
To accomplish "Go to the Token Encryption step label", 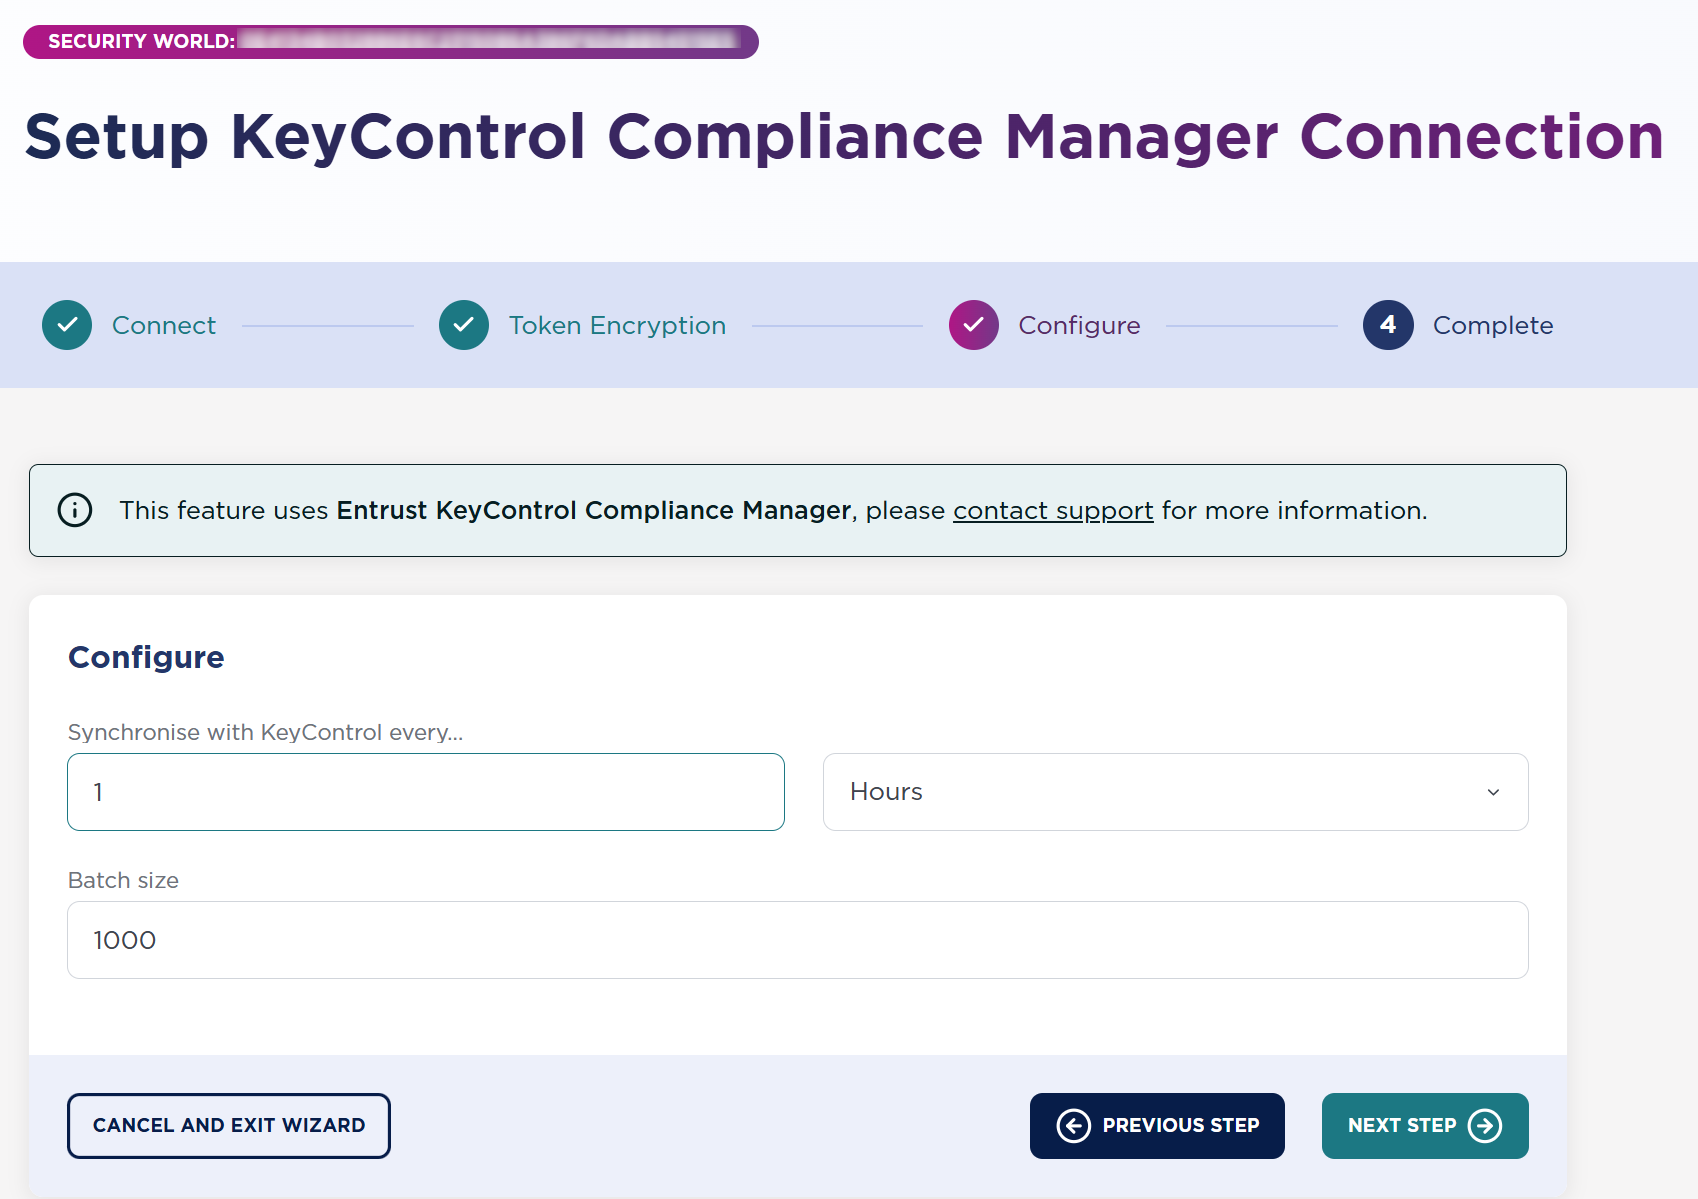I will click(x=617, y=326).
